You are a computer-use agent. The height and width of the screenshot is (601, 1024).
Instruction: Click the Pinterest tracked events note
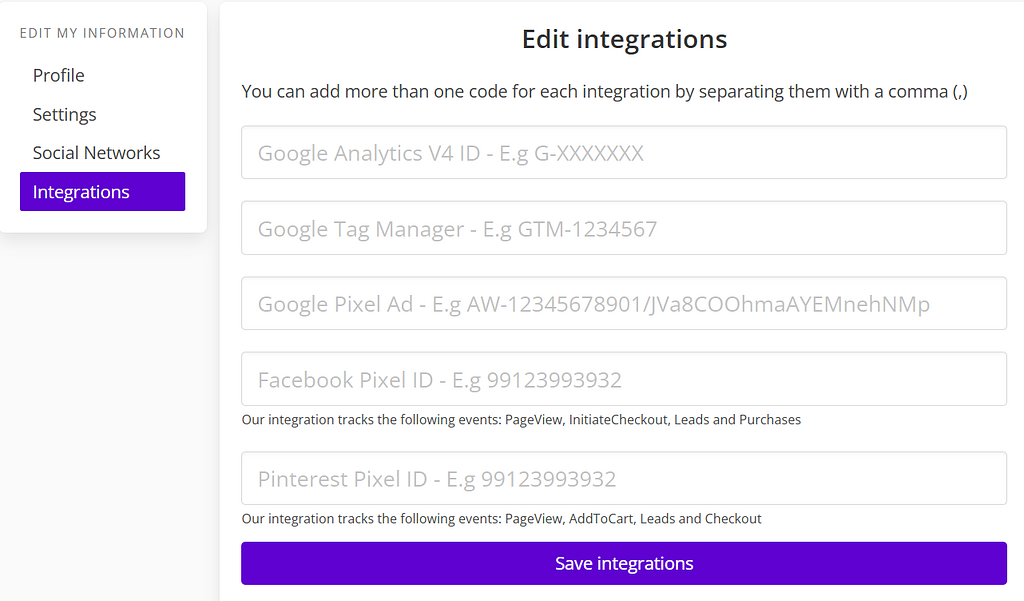click(x=501, y=519)
